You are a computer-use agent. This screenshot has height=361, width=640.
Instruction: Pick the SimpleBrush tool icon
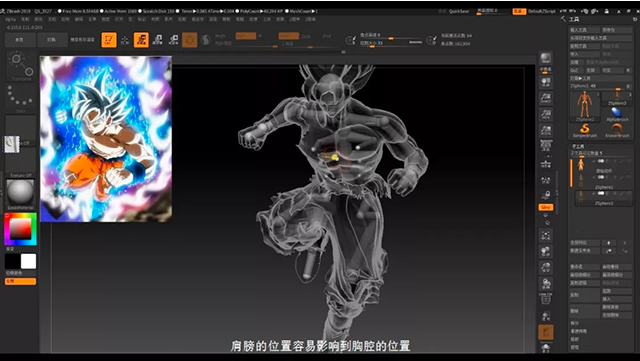(584, 131)
